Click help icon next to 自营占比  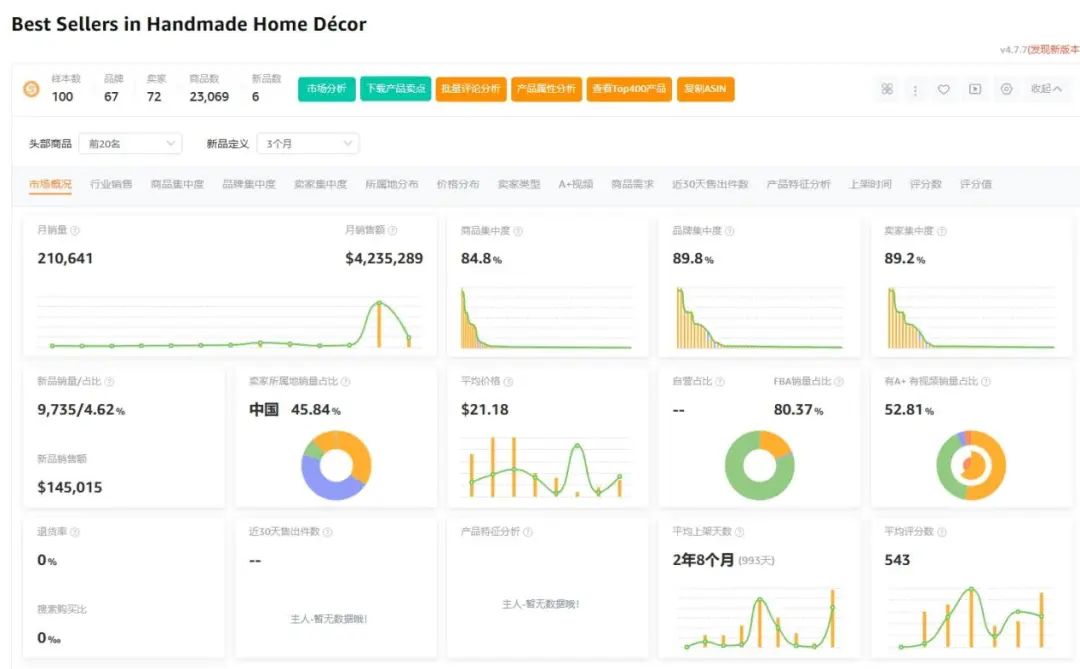[720, 382]
